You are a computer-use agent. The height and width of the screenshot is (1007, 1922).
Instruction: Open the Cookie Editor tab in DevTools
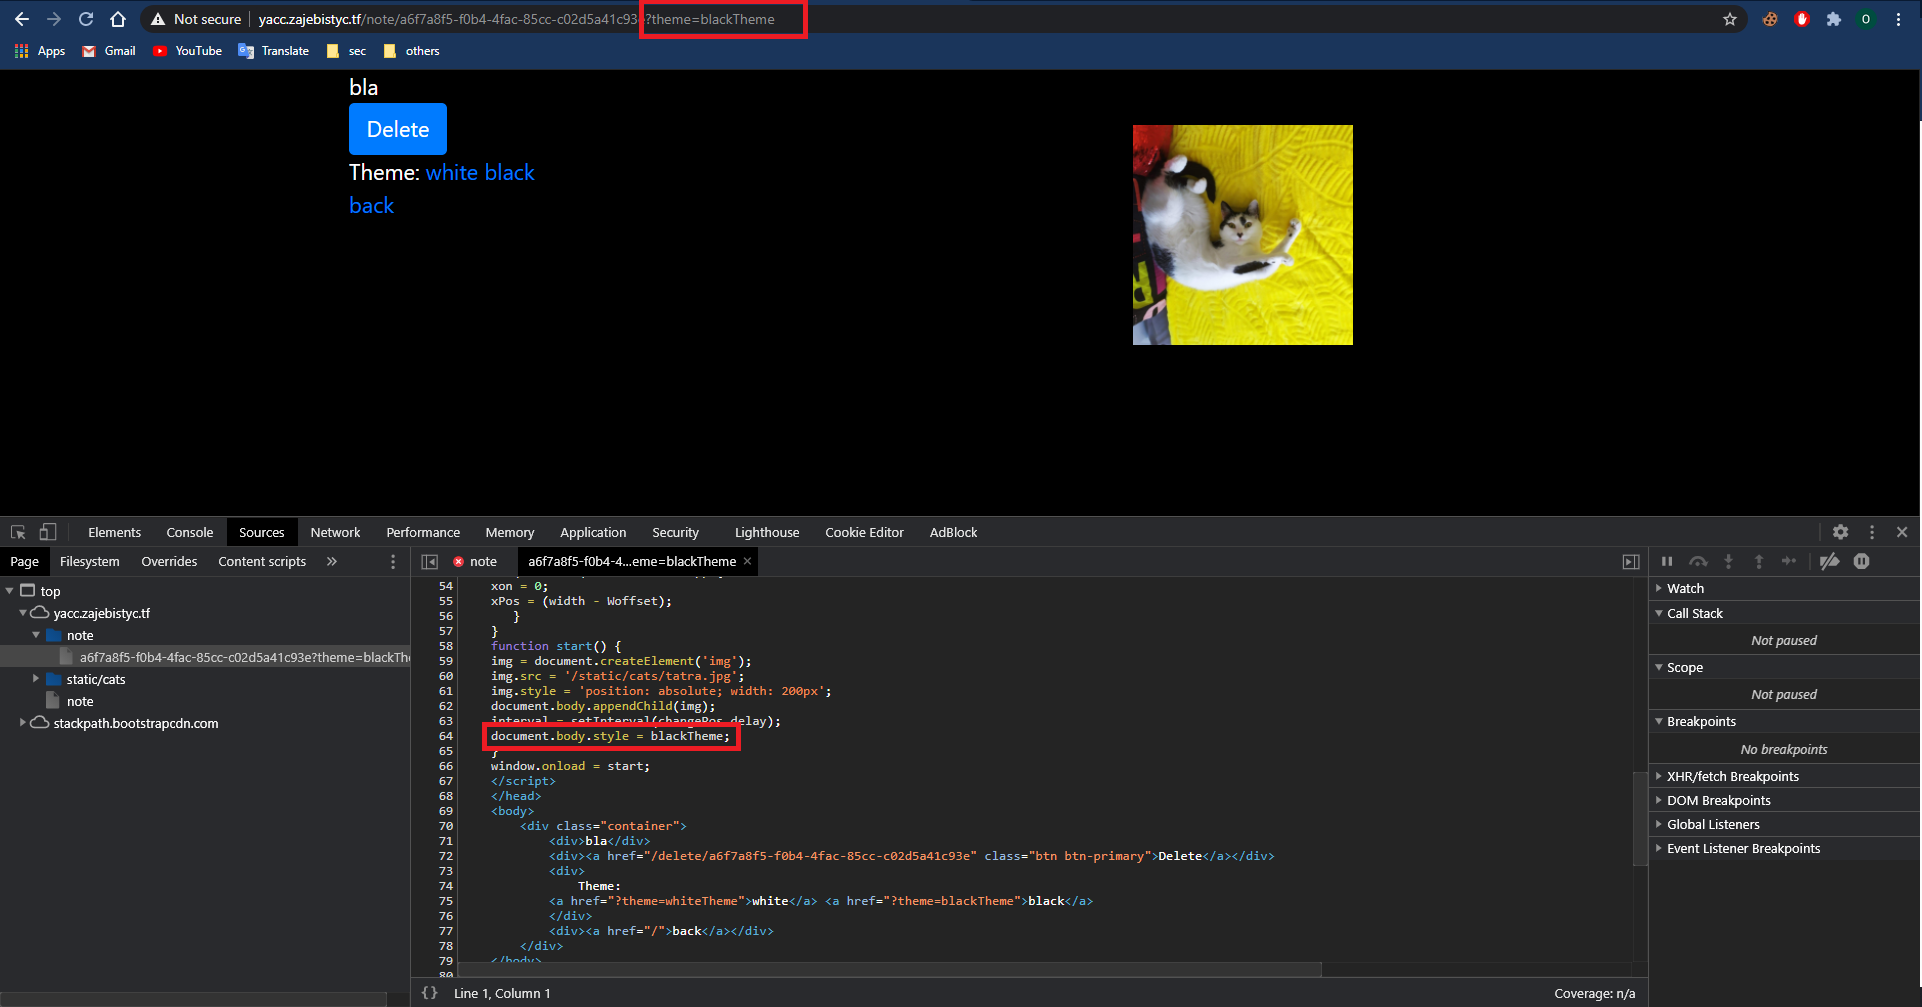click(864, 532)
